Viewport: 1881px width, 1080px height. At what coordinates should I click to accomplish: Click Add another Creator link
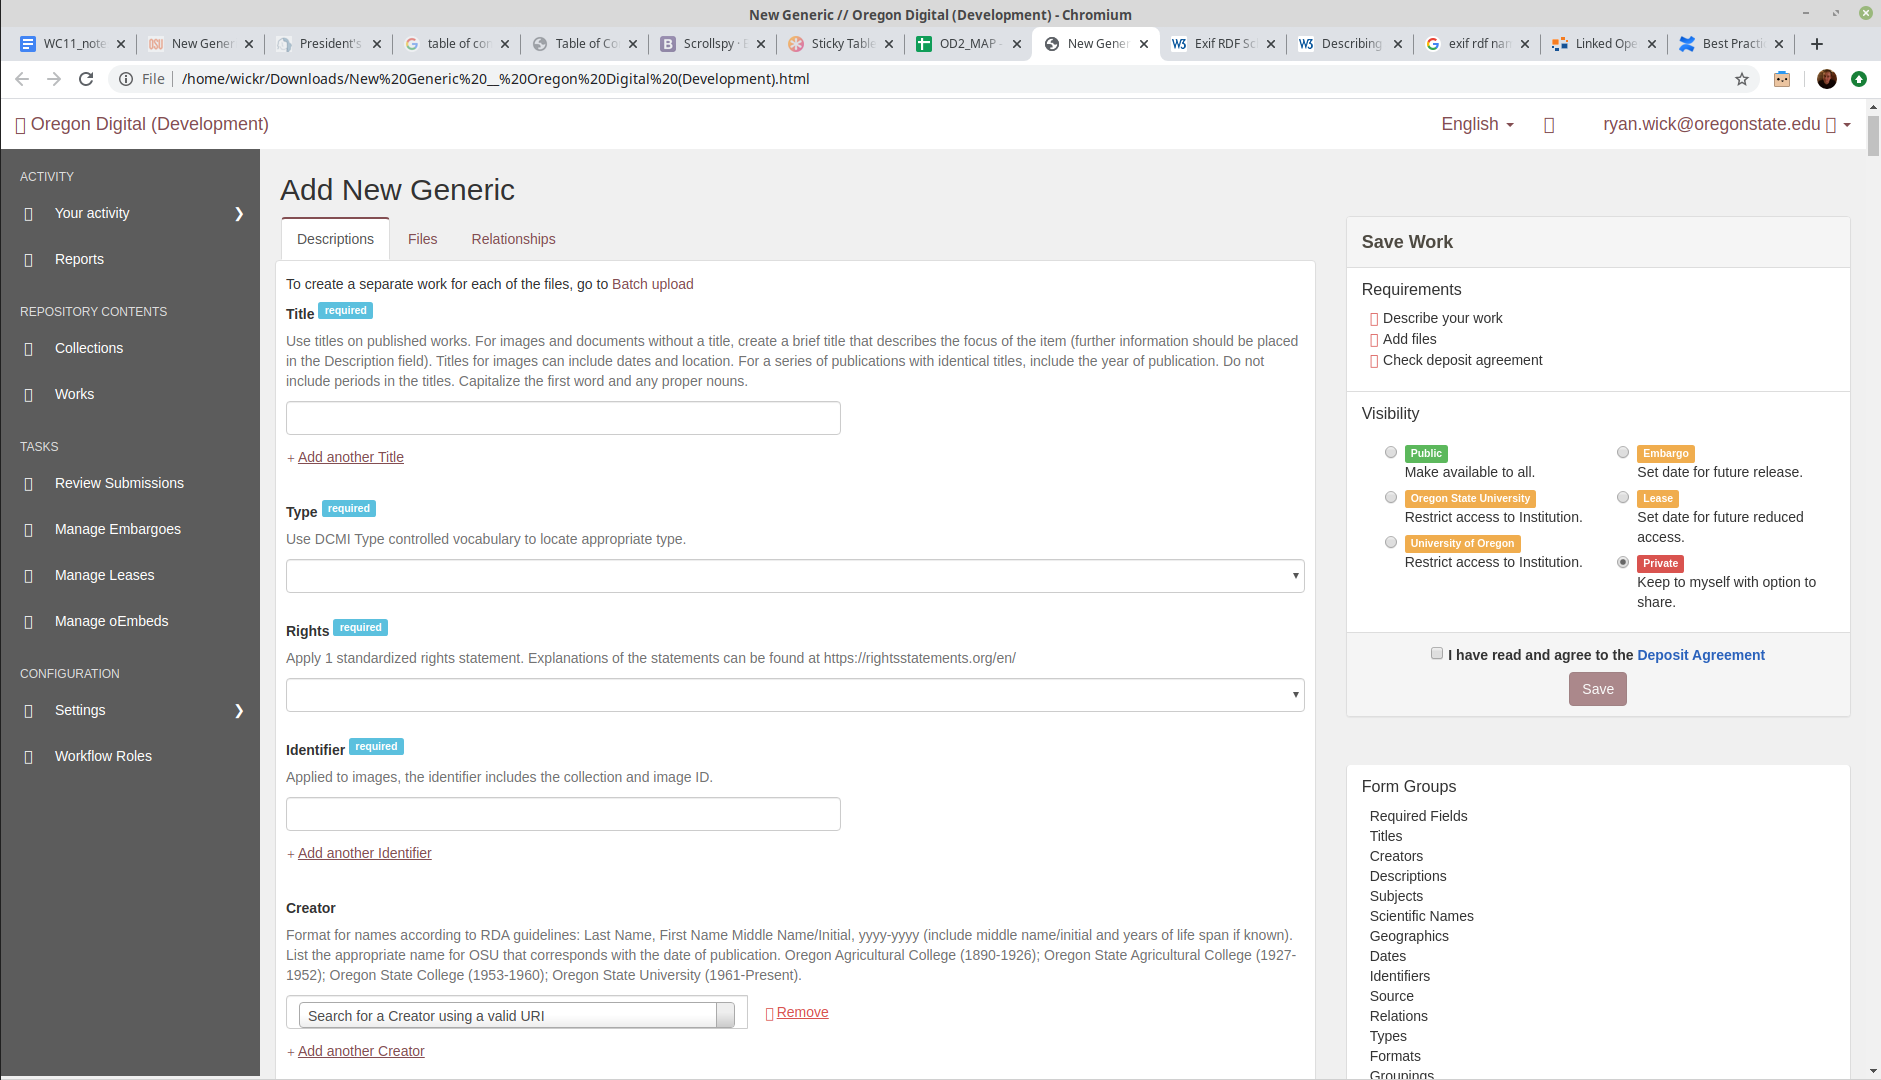(361, 1051)
